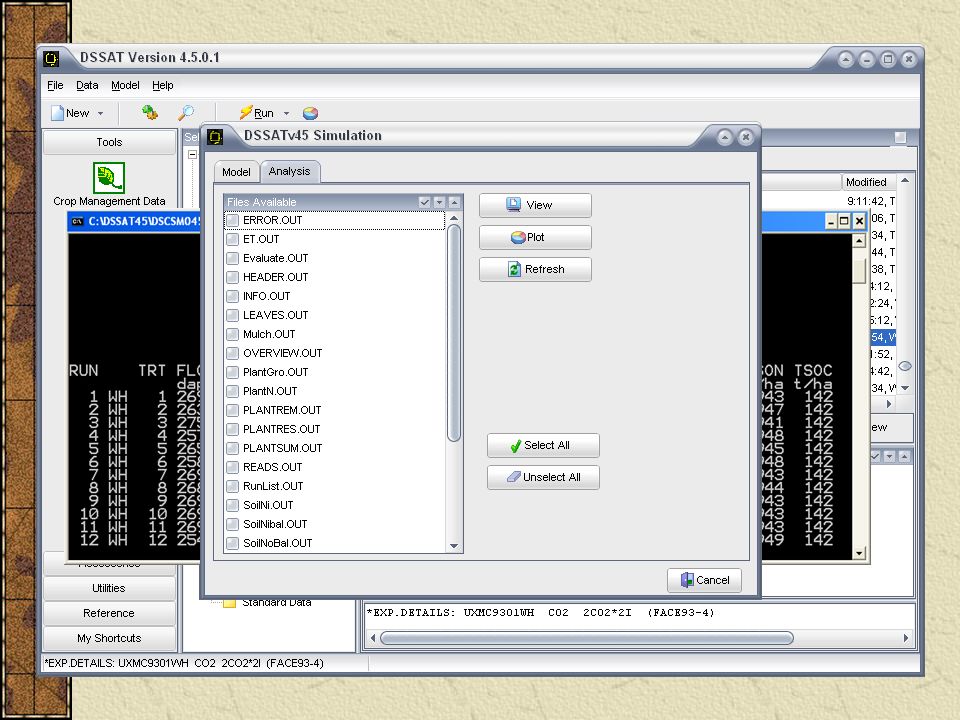Open the New button dropdown arrow
Image resolution: width=960 pixels, height=720 pixels.
100,113
